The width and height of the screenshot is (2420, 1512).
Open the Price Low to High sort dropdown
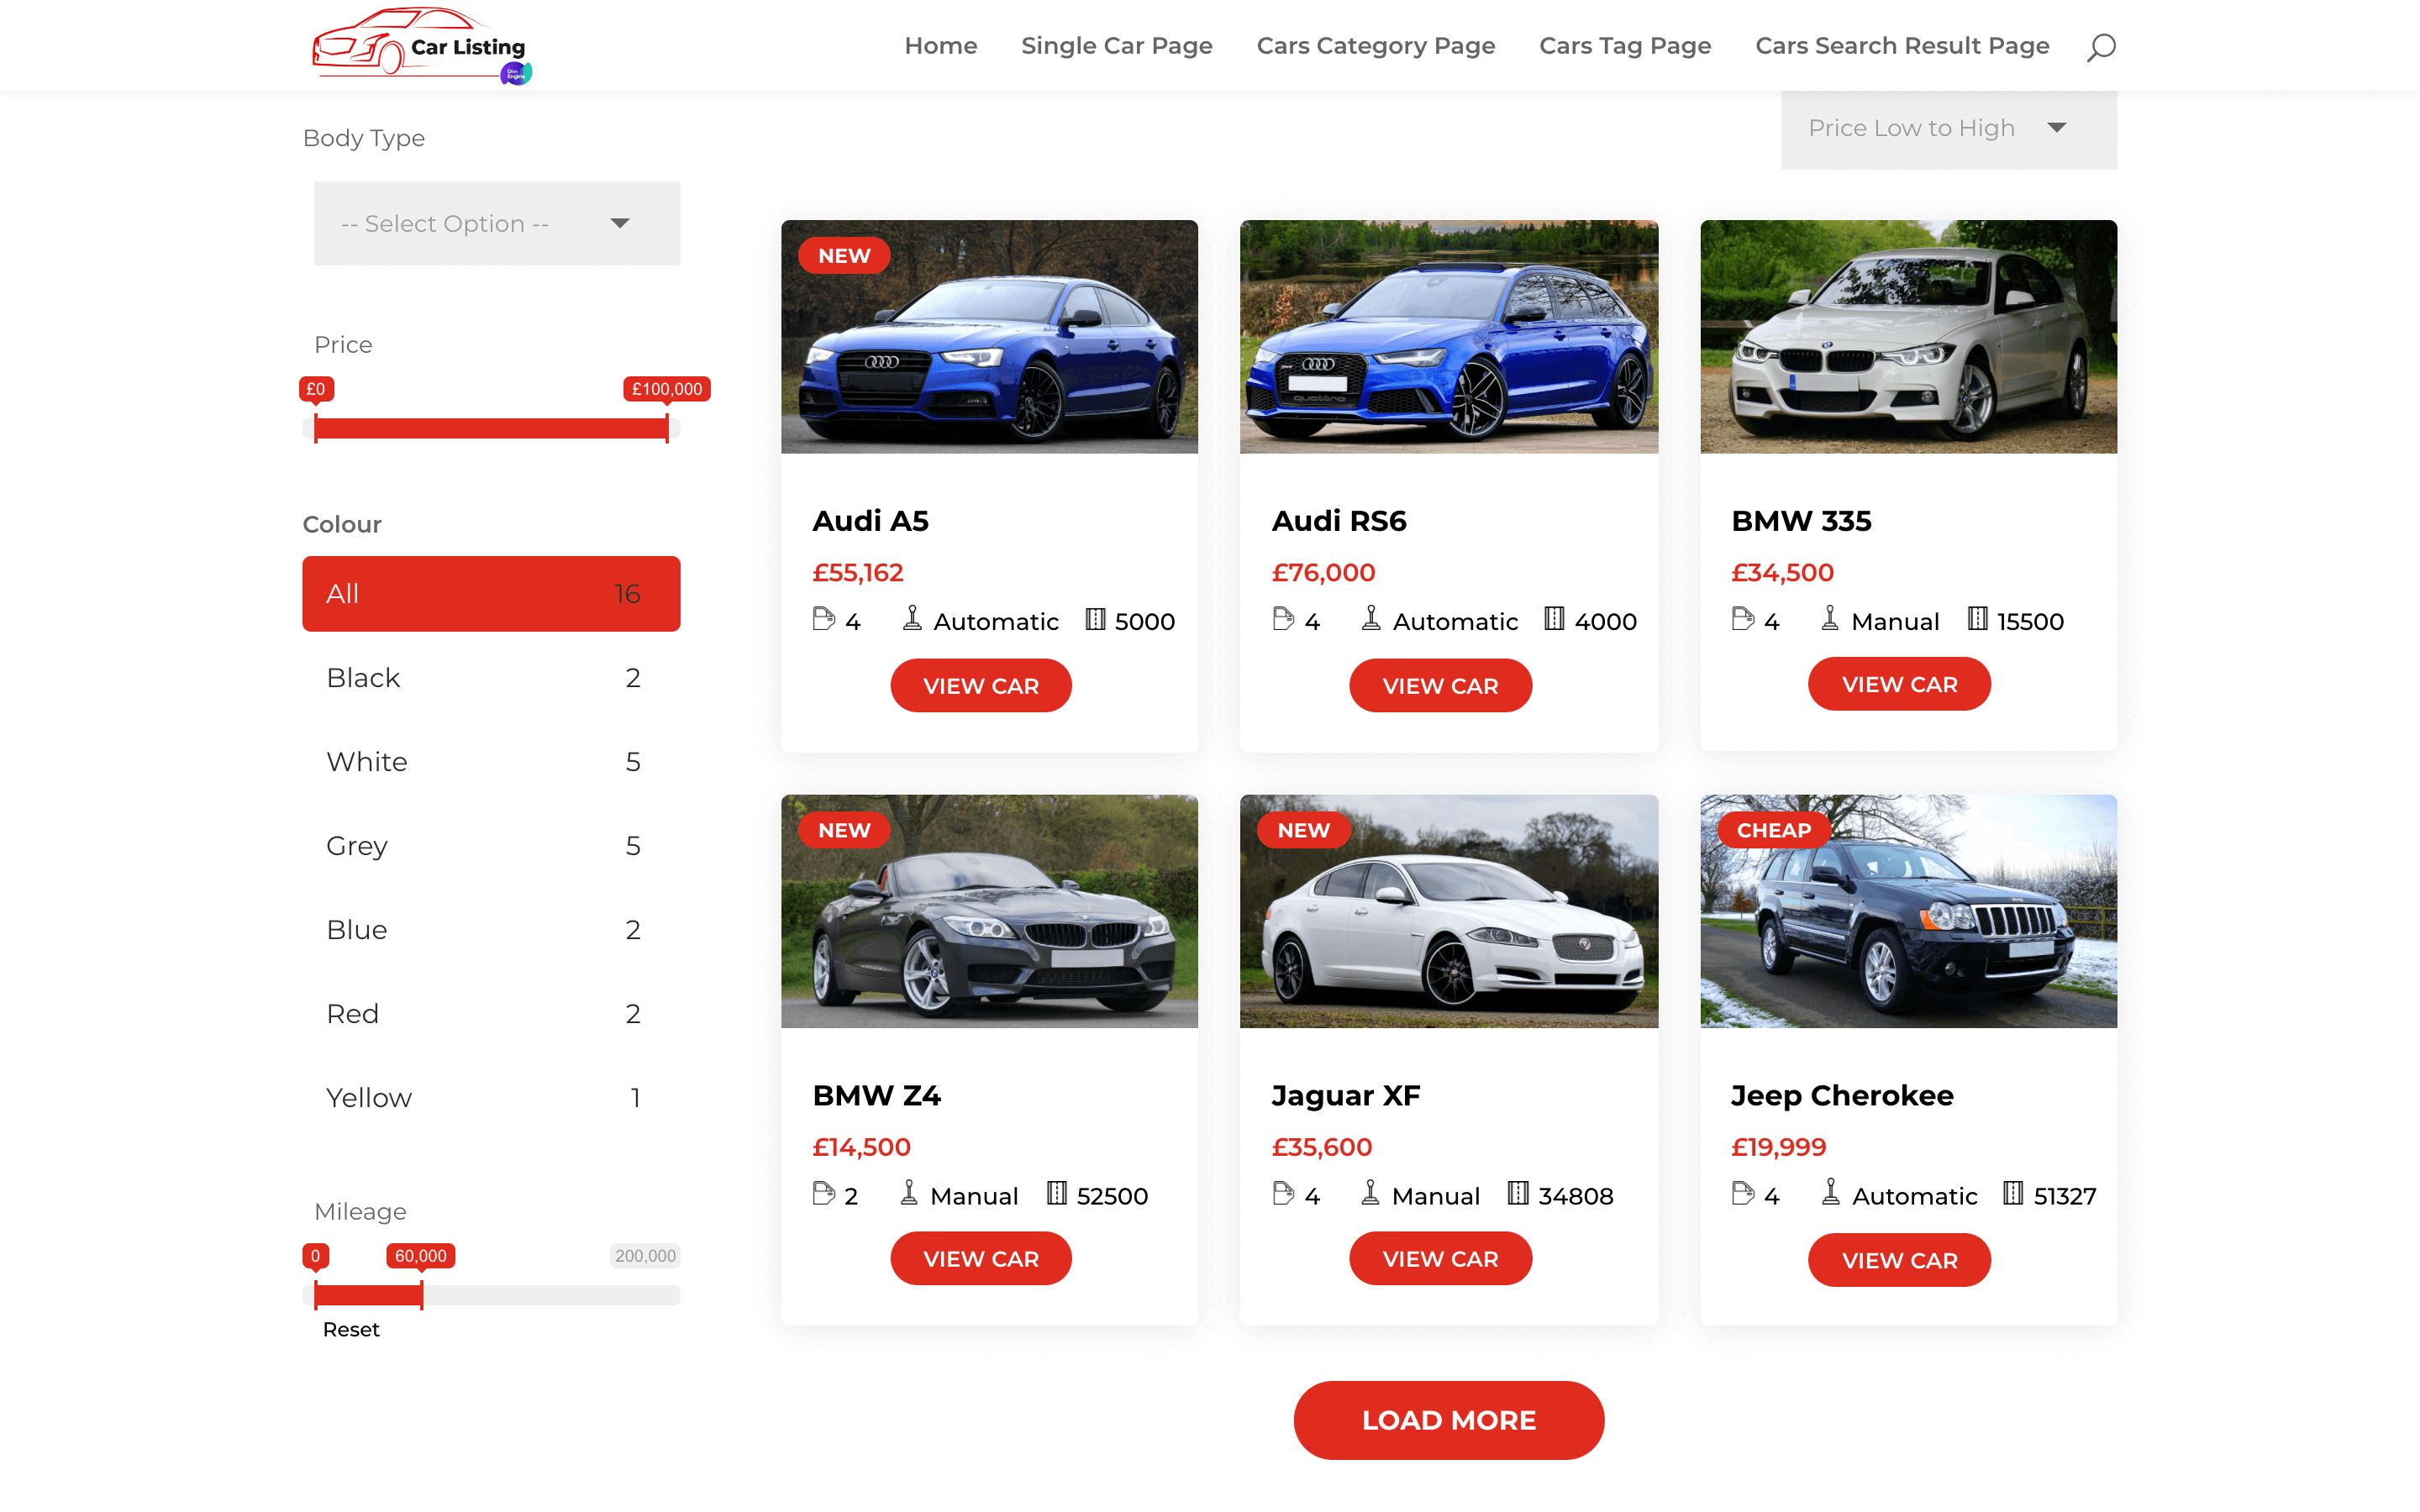point(1948,128)
